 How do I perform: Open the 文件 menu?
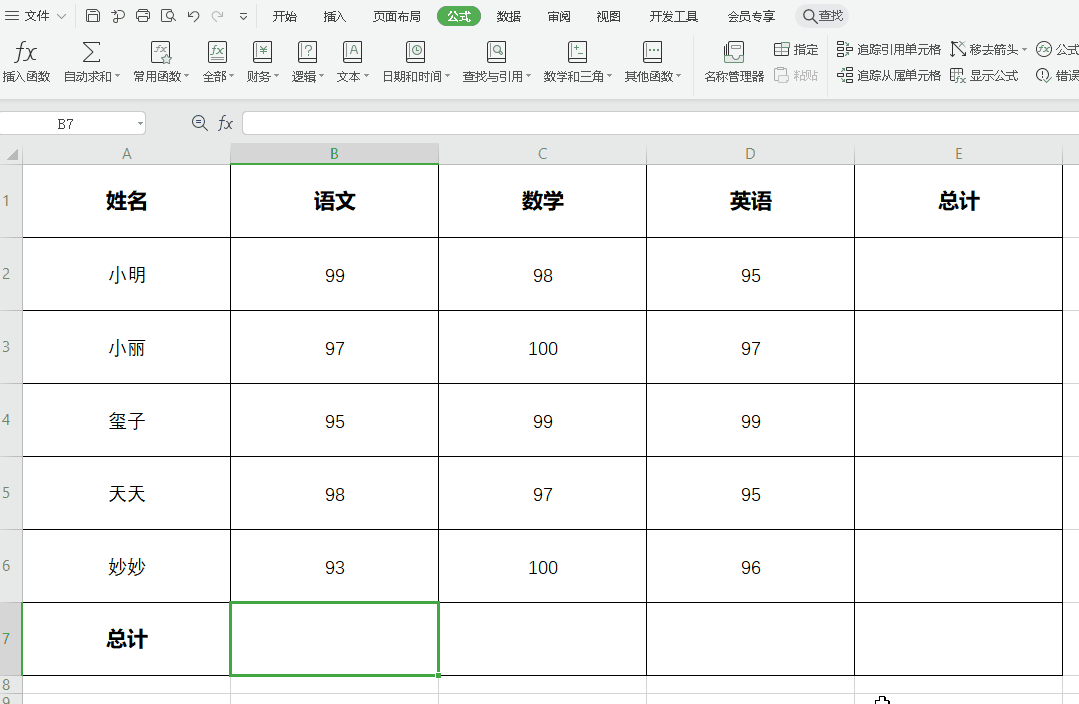click(x=36, y=16)
